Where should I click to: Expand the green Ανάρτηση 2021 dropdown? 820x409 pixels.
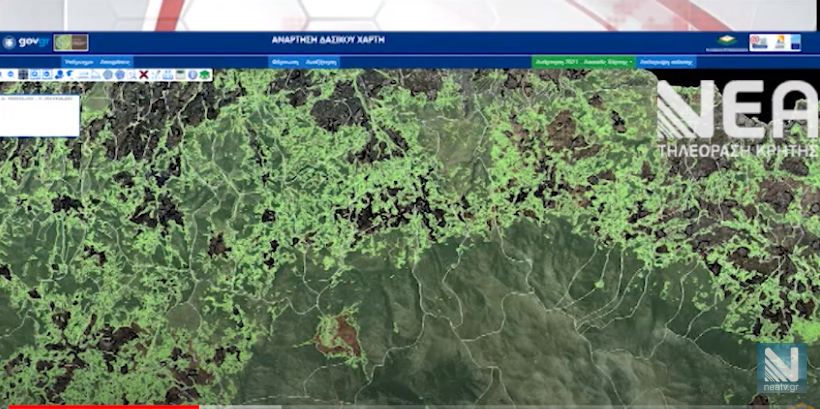point(583,62)
